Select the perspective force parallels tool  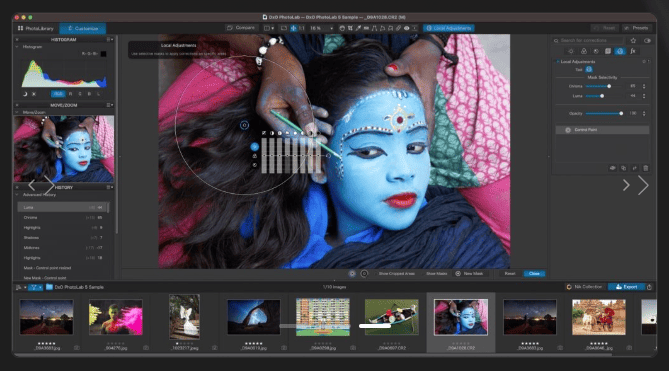(374, 28)
